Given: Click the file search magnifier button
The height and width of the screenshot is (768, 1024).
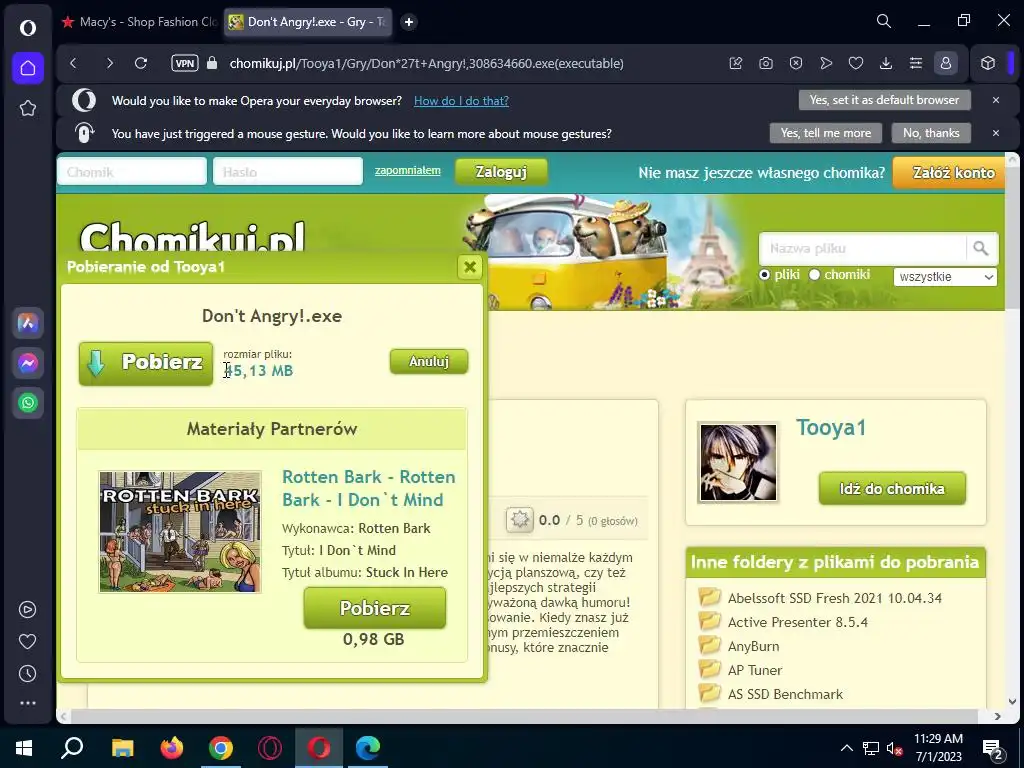Looking at the screenshot, I should (x=981, y=248).
